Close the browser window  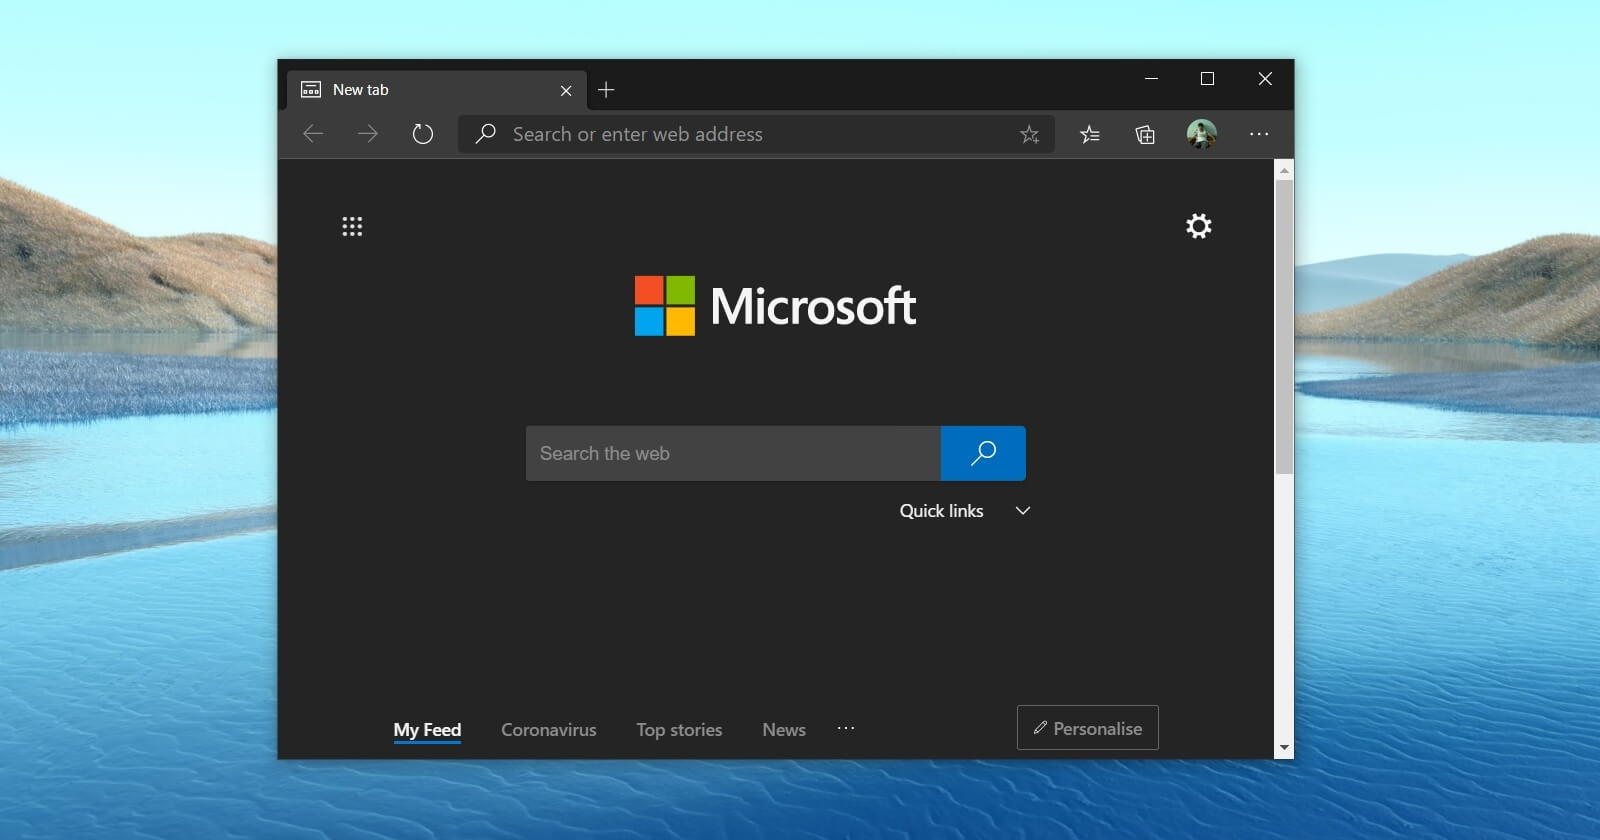coord(1265,79)
